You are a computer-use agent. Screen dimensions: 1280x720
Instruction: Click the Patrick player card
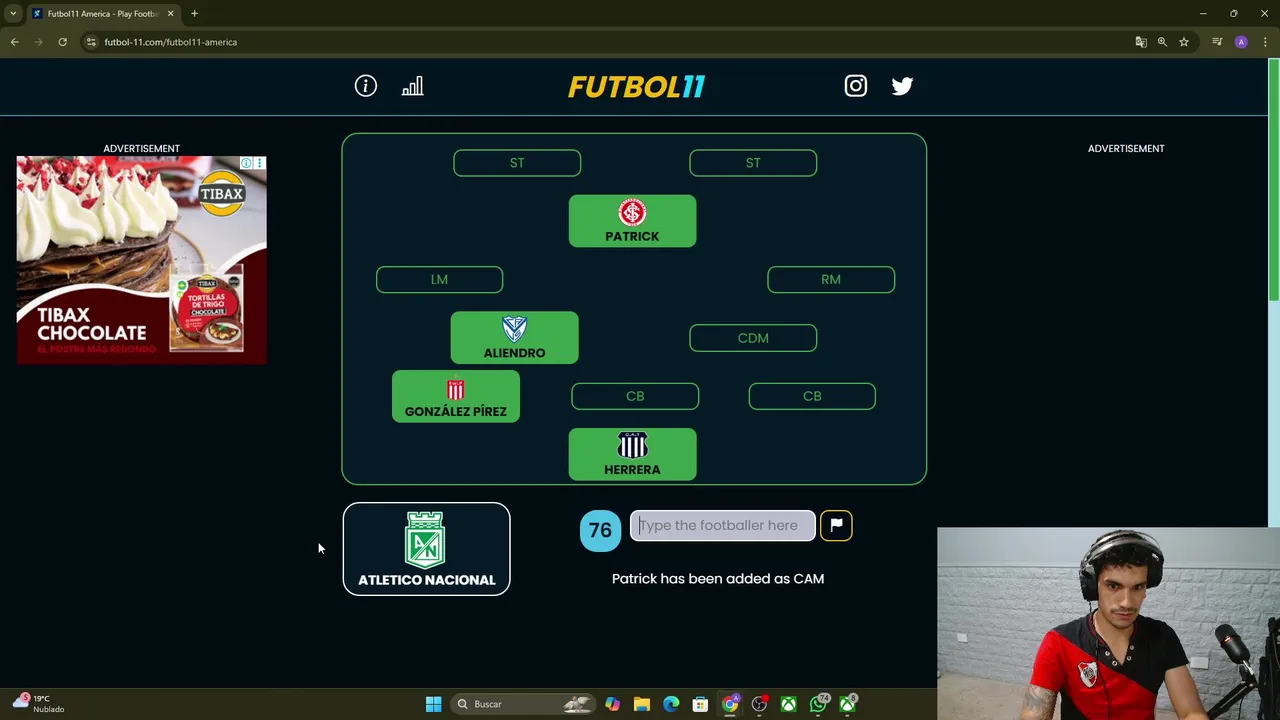click(x=632, y=221)
